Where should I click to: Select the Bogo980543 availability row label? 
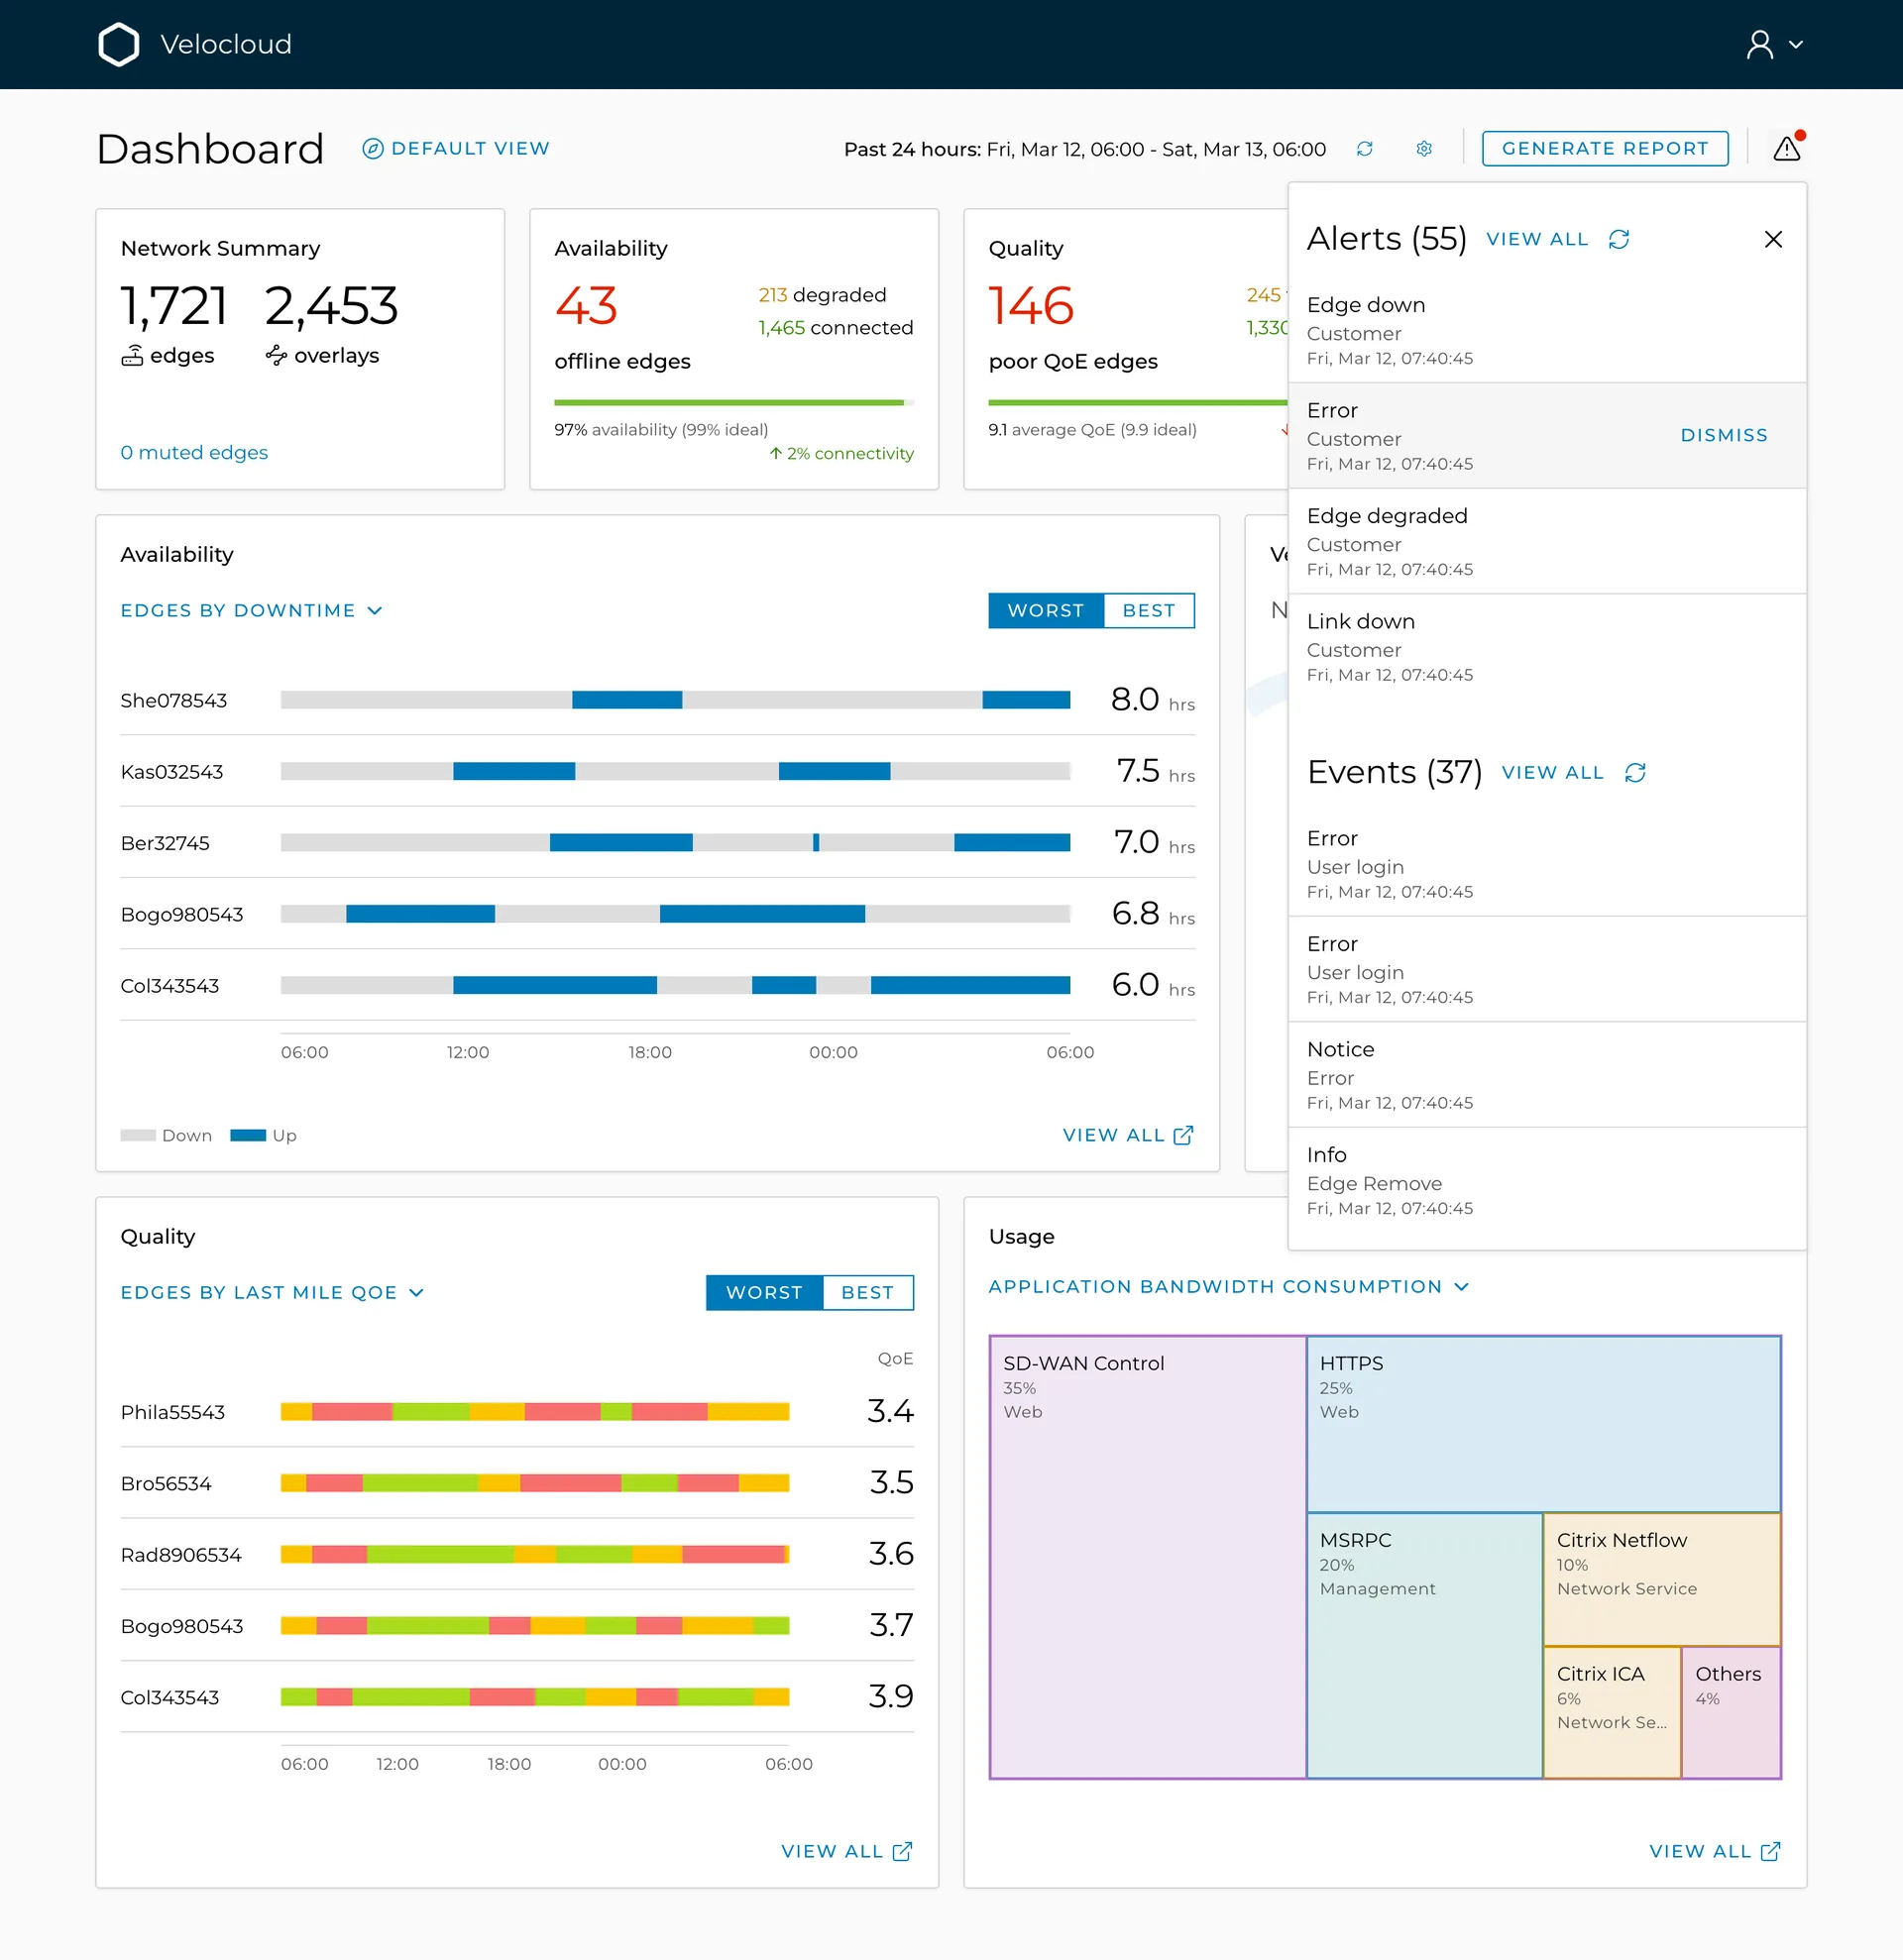point(182,914)
